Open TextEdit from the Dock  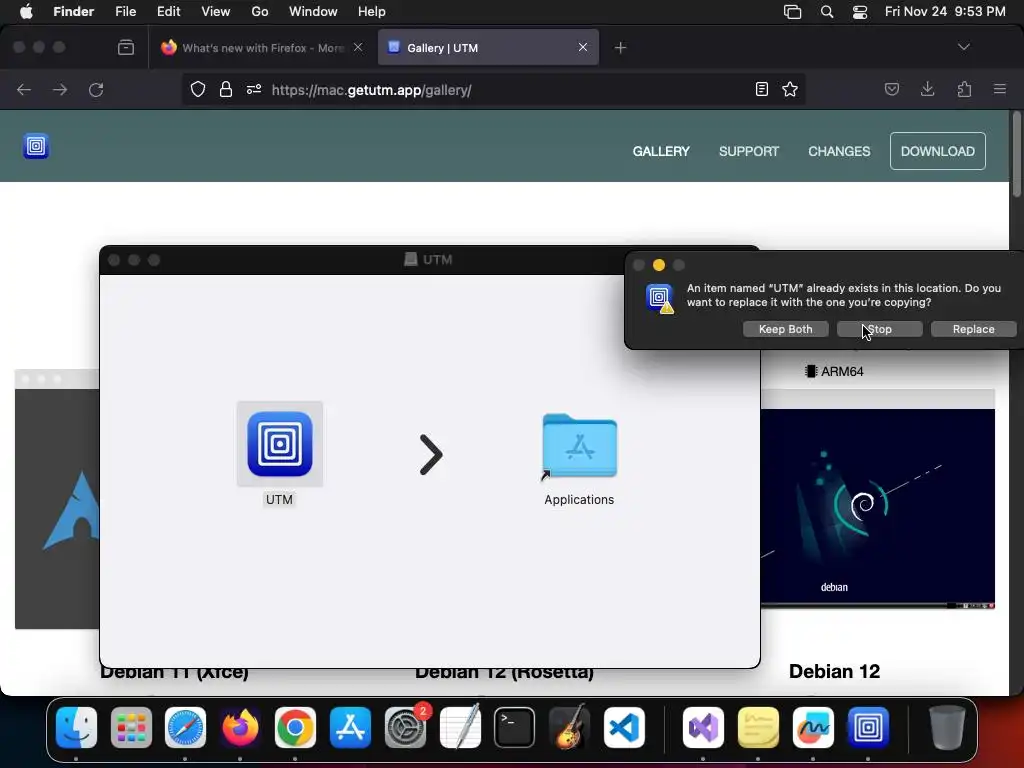(460, 728)
